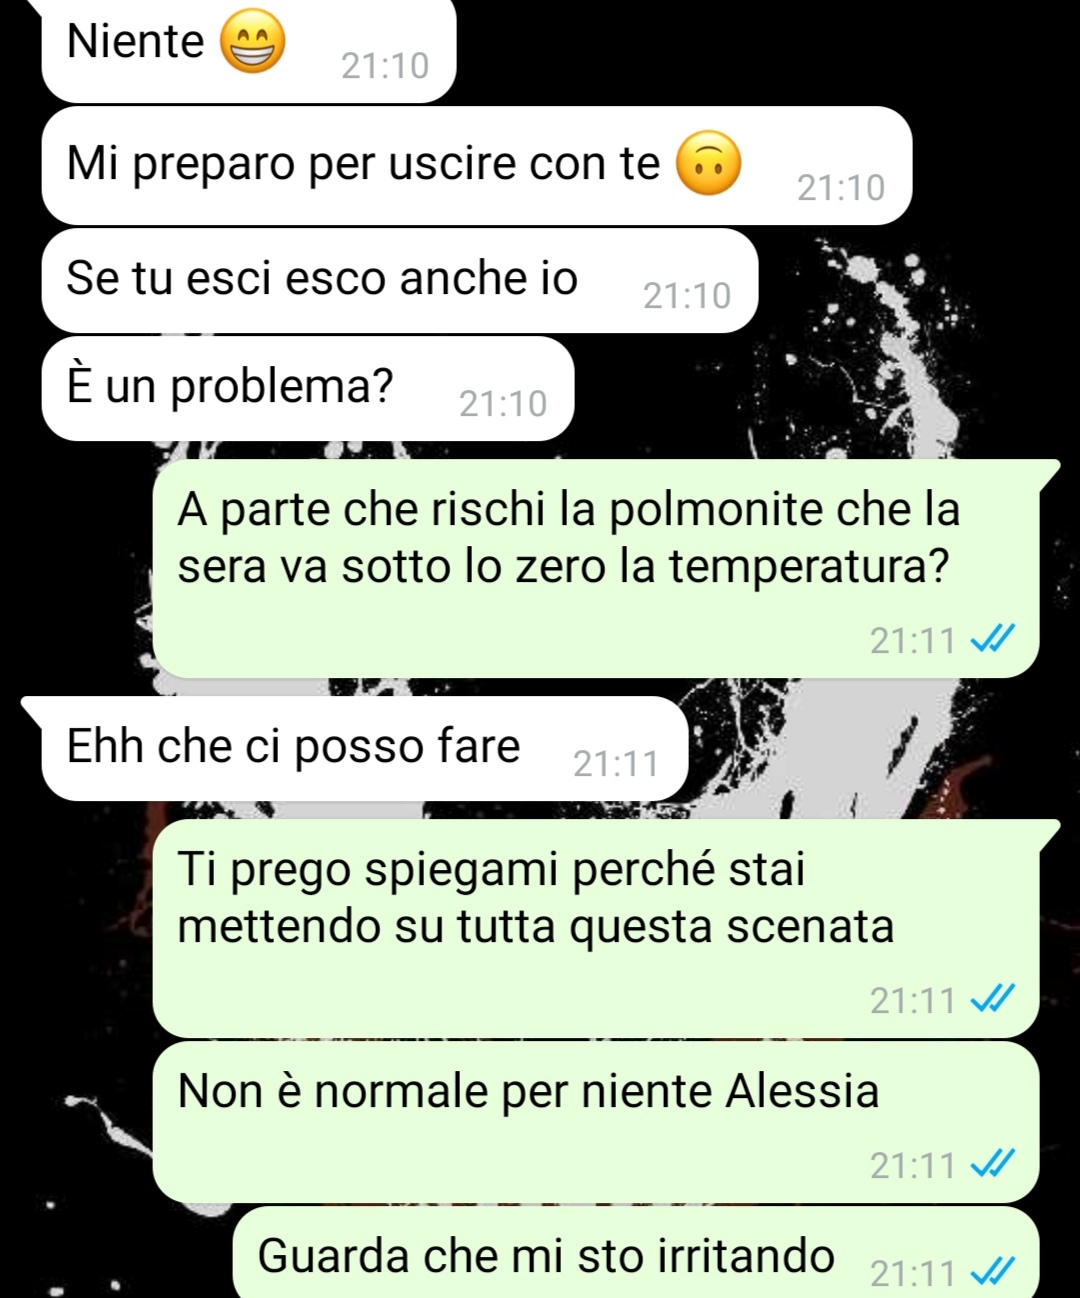Tap the upside-down face emoji
Screen dimensions: 1080x1298
coord(709,163)
